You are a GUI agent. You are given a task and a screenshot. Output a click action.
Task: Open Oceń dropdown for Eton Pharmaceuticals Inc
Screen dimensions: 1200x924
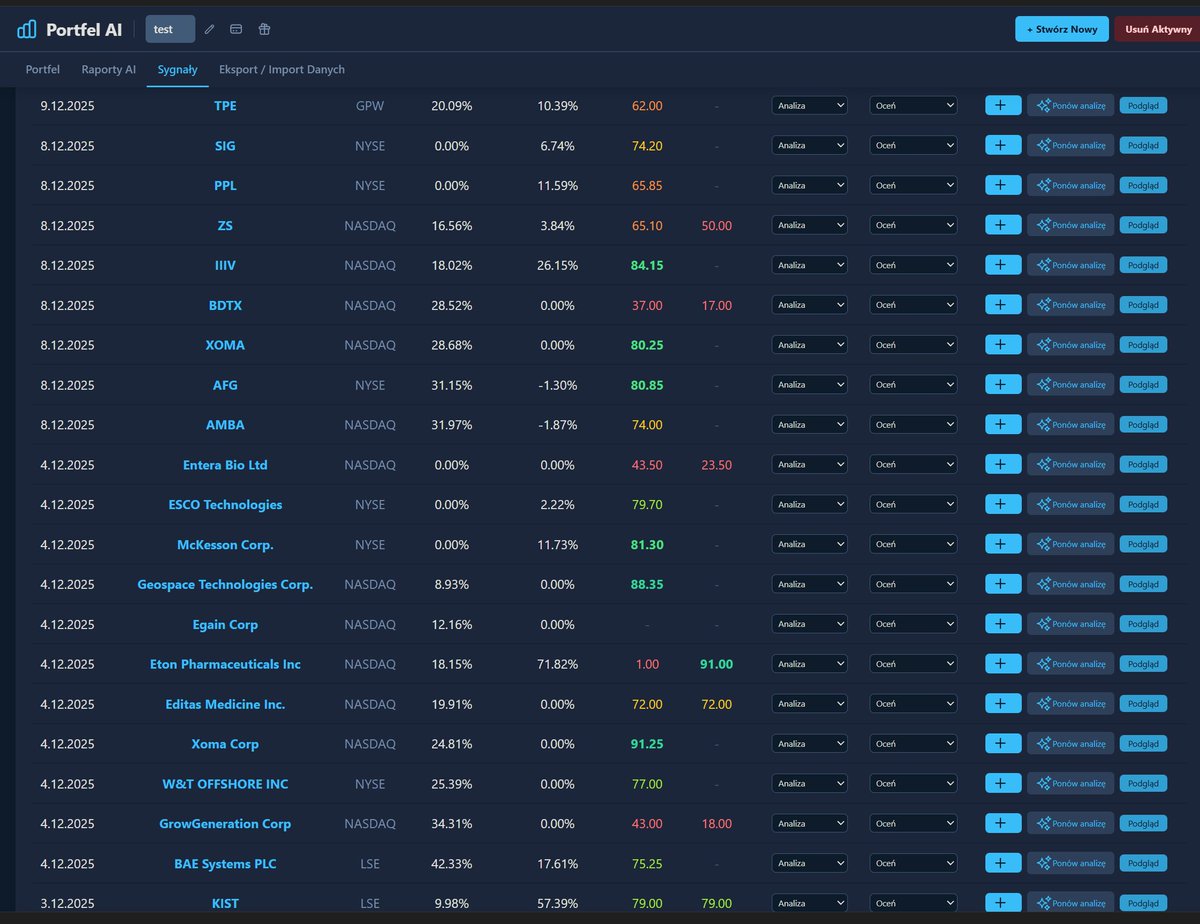coord(913,664)
